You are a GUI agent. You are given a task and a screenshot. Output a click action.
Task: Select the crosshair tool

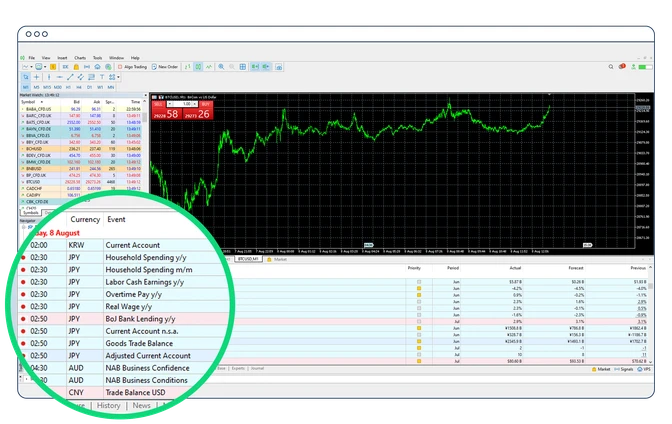(36, 77)
